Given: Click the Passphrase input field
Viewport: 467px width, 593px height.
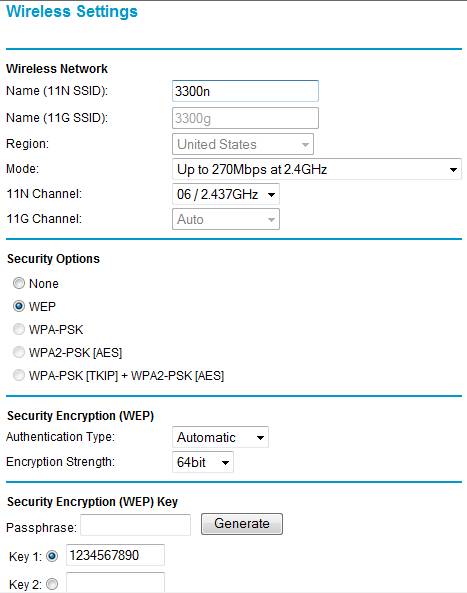Looking at the screenshot, I should click(x=135, y=525).
